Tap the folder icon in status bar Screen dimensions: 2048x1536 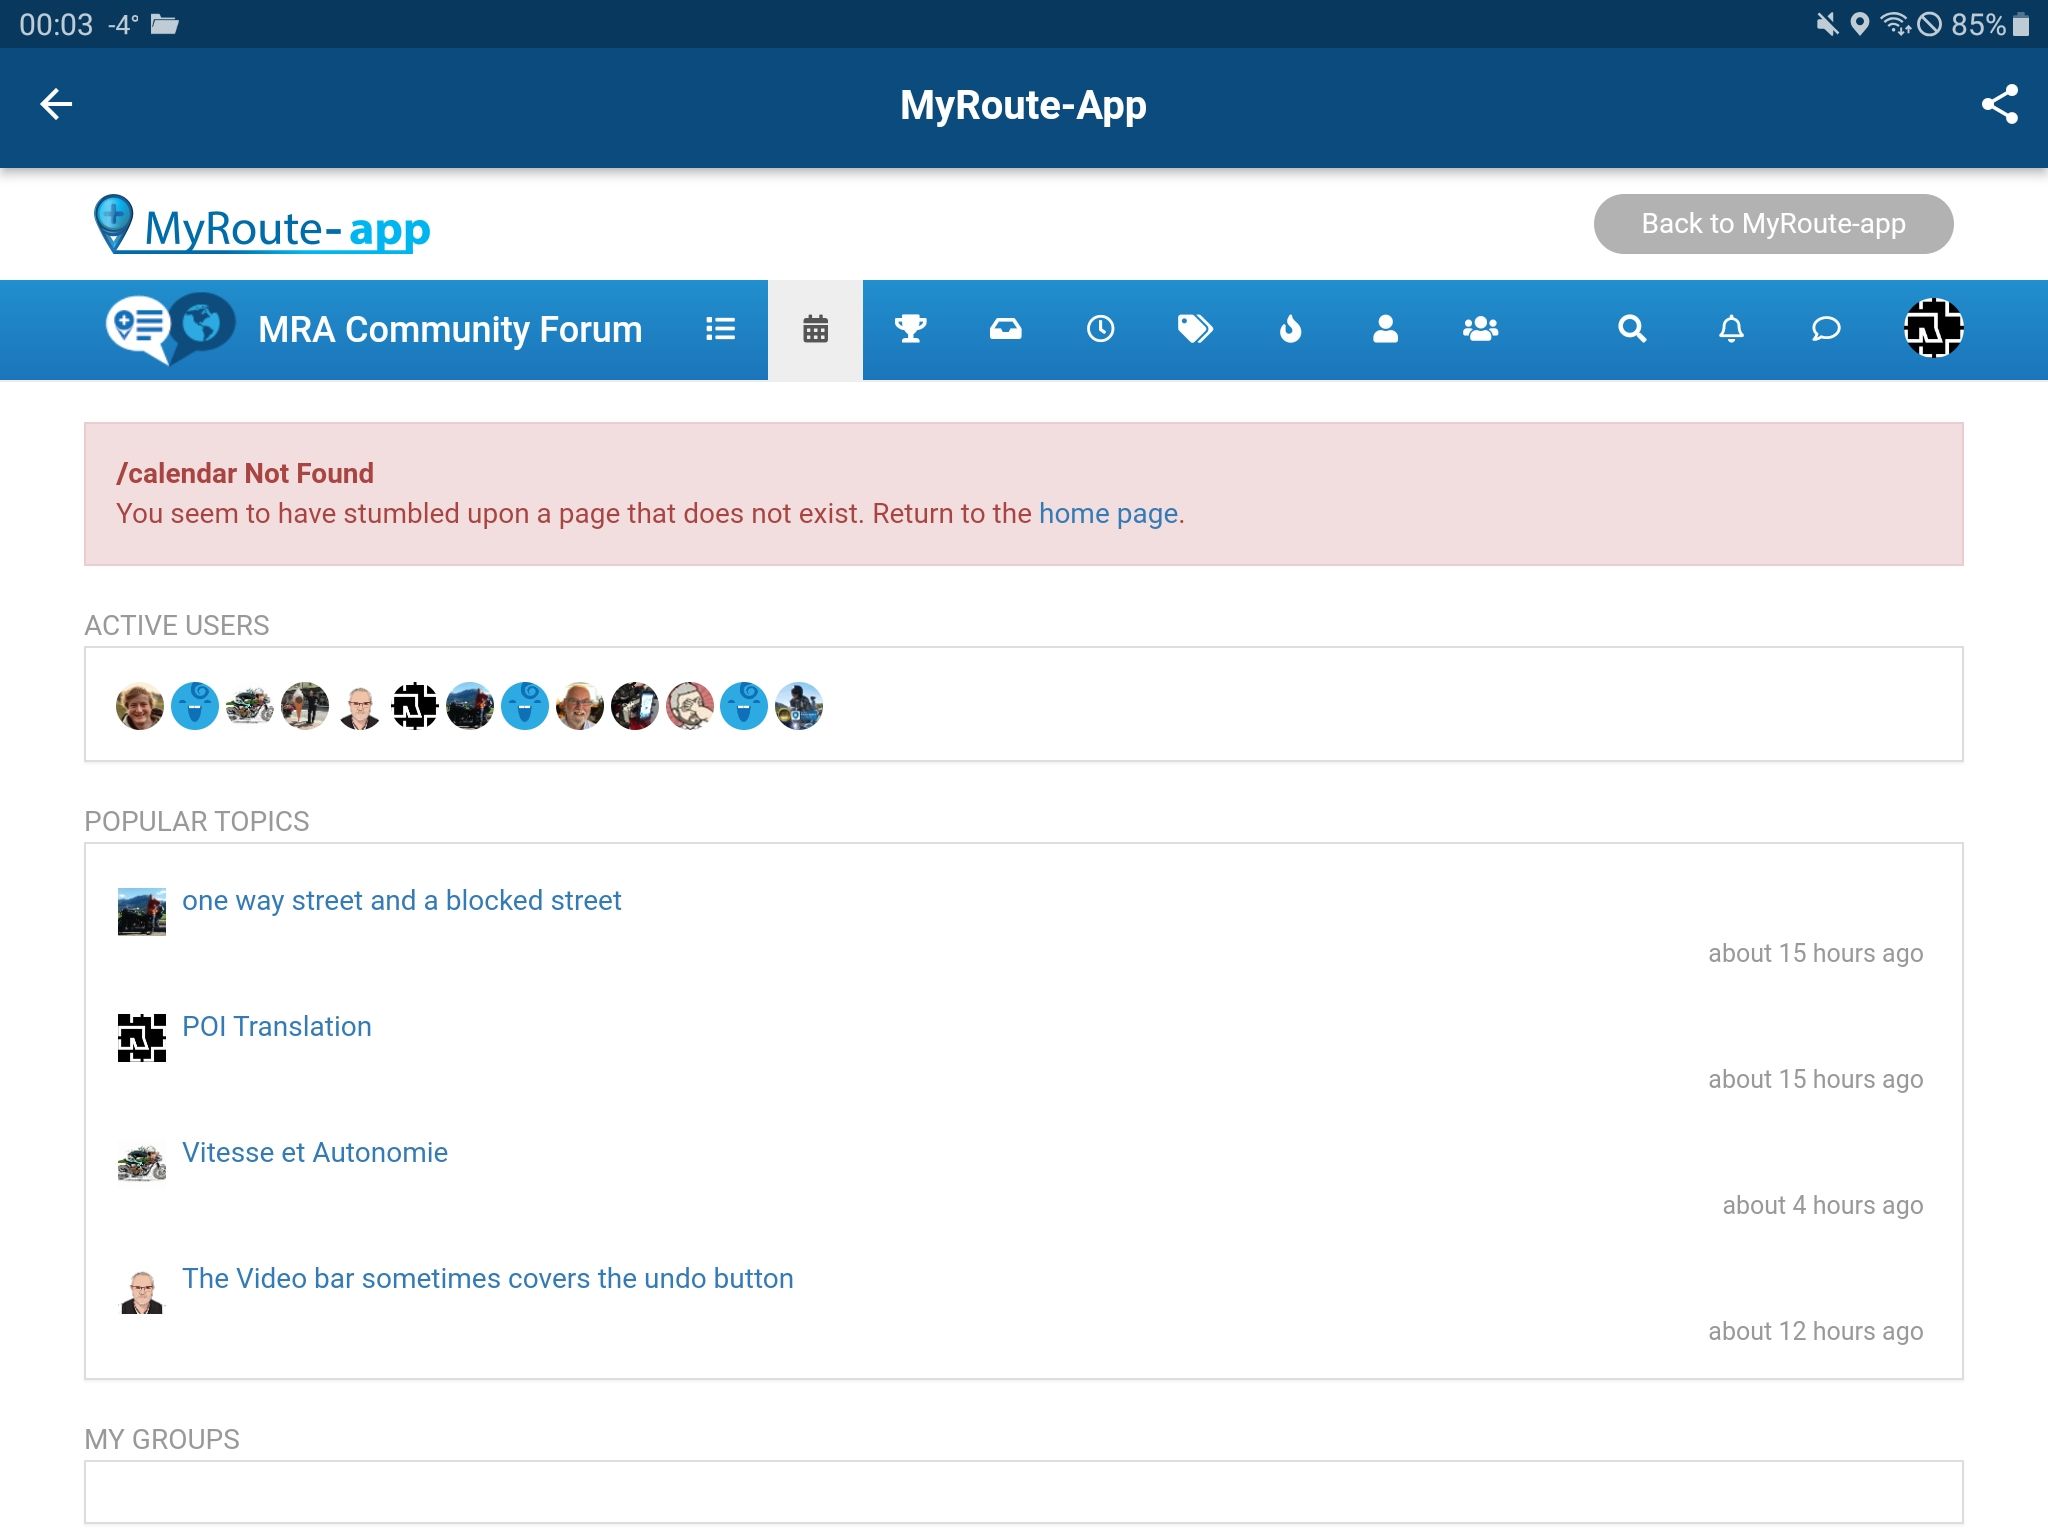(165, 24)
